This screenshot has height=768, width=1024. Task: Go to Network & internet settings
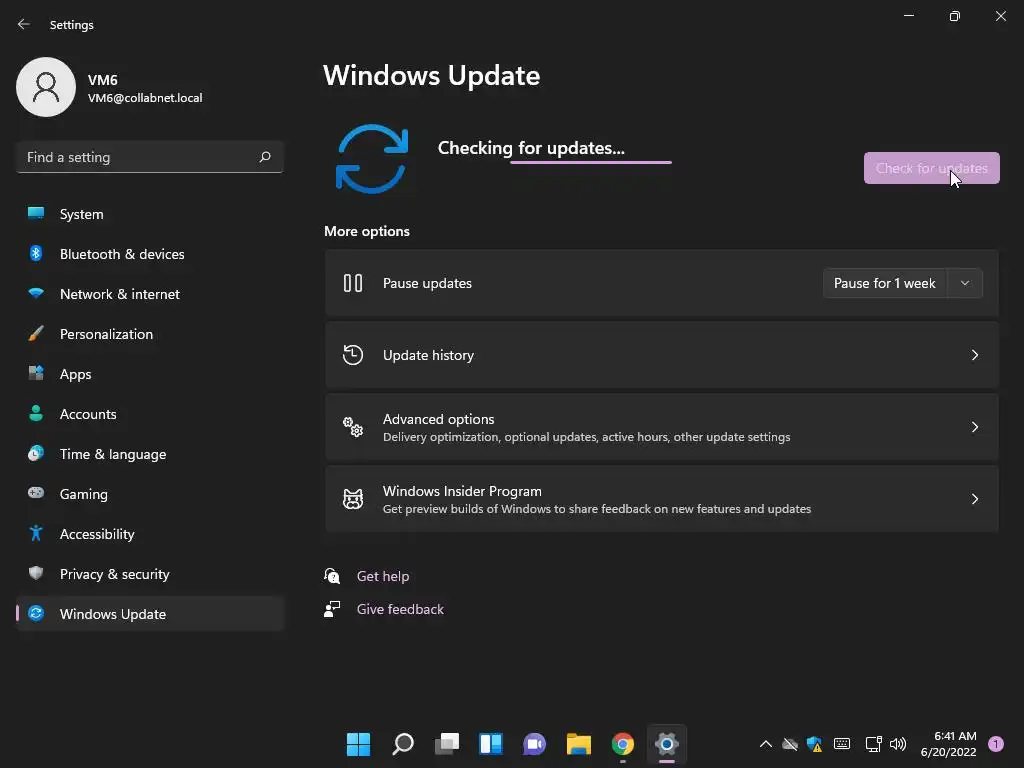[x=150, y=293]
